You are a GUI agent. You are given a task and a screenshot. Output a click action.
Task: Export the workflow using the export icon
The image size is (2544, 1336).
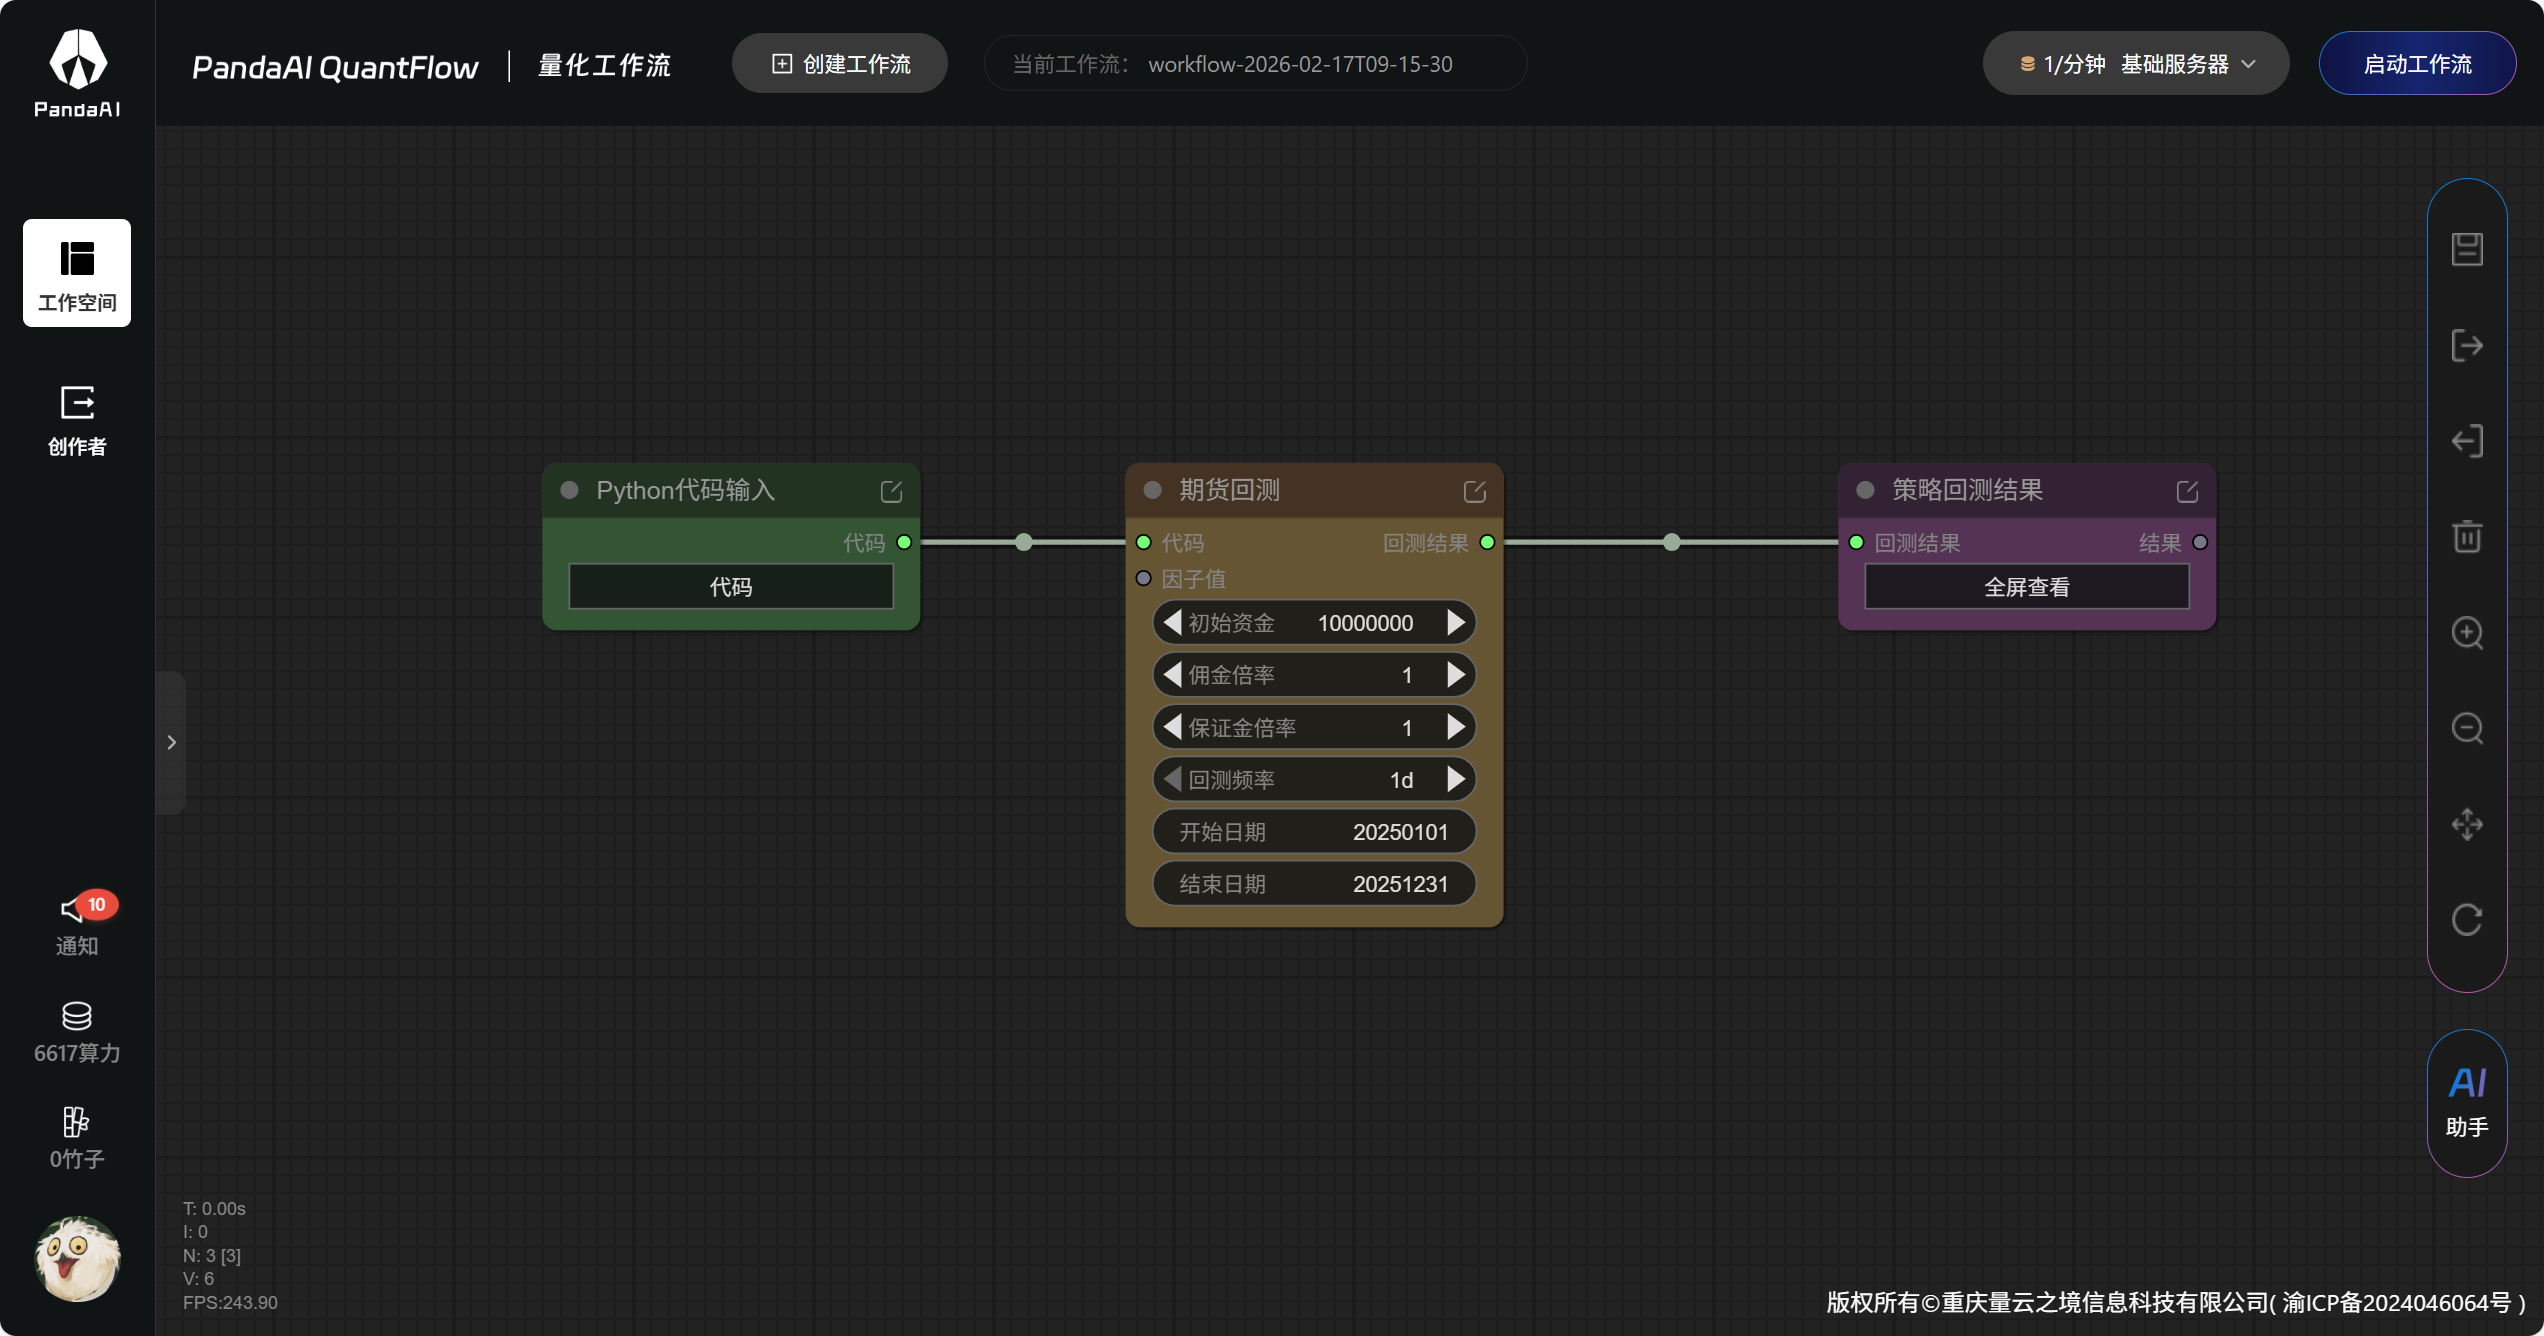(2467, 345)
